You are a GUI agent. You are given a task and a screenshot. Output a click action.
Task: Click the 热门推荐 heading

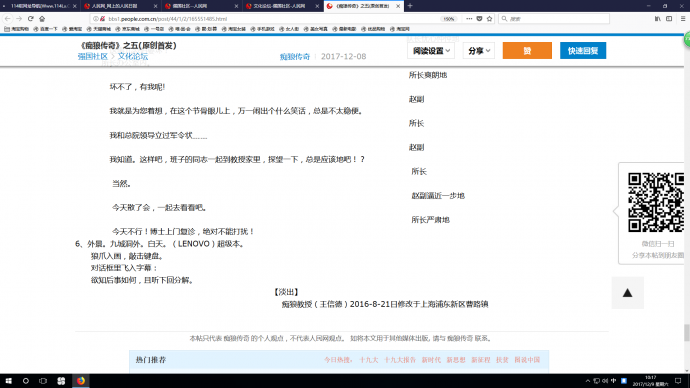pyautogui.click(x=150, y=360)
